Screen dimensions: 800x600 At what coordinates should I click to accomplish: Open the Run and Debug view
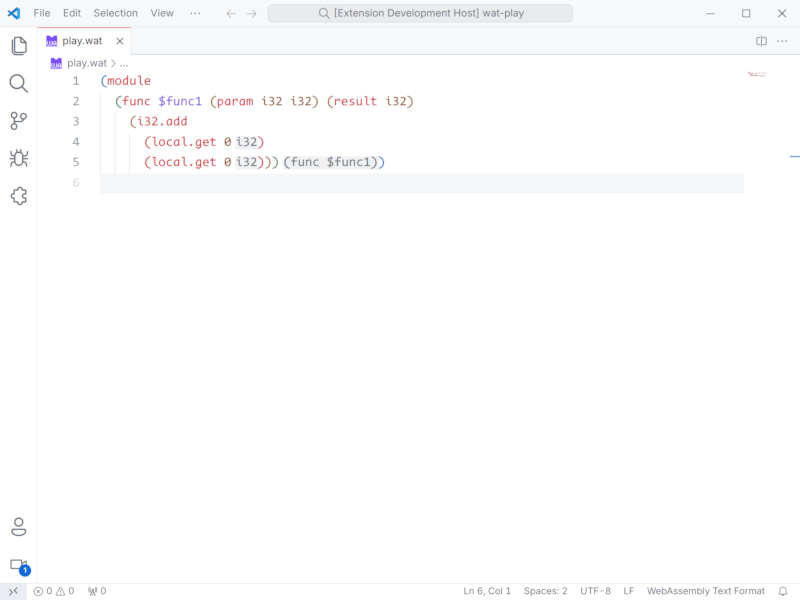pyautogui.click(x=18, y=158)
